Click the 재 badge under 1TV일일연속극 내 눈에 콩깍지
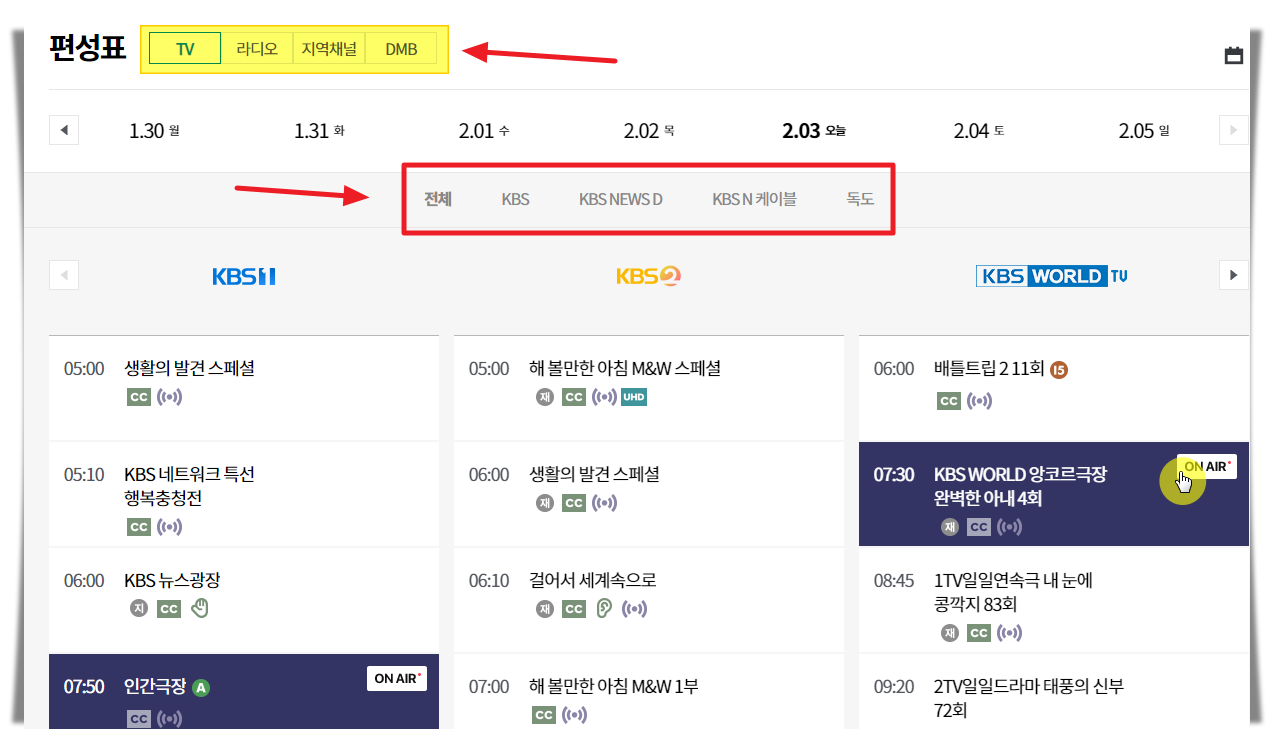Image resolution: width=1274 pixels, height=753 pixels. [949, 633]
